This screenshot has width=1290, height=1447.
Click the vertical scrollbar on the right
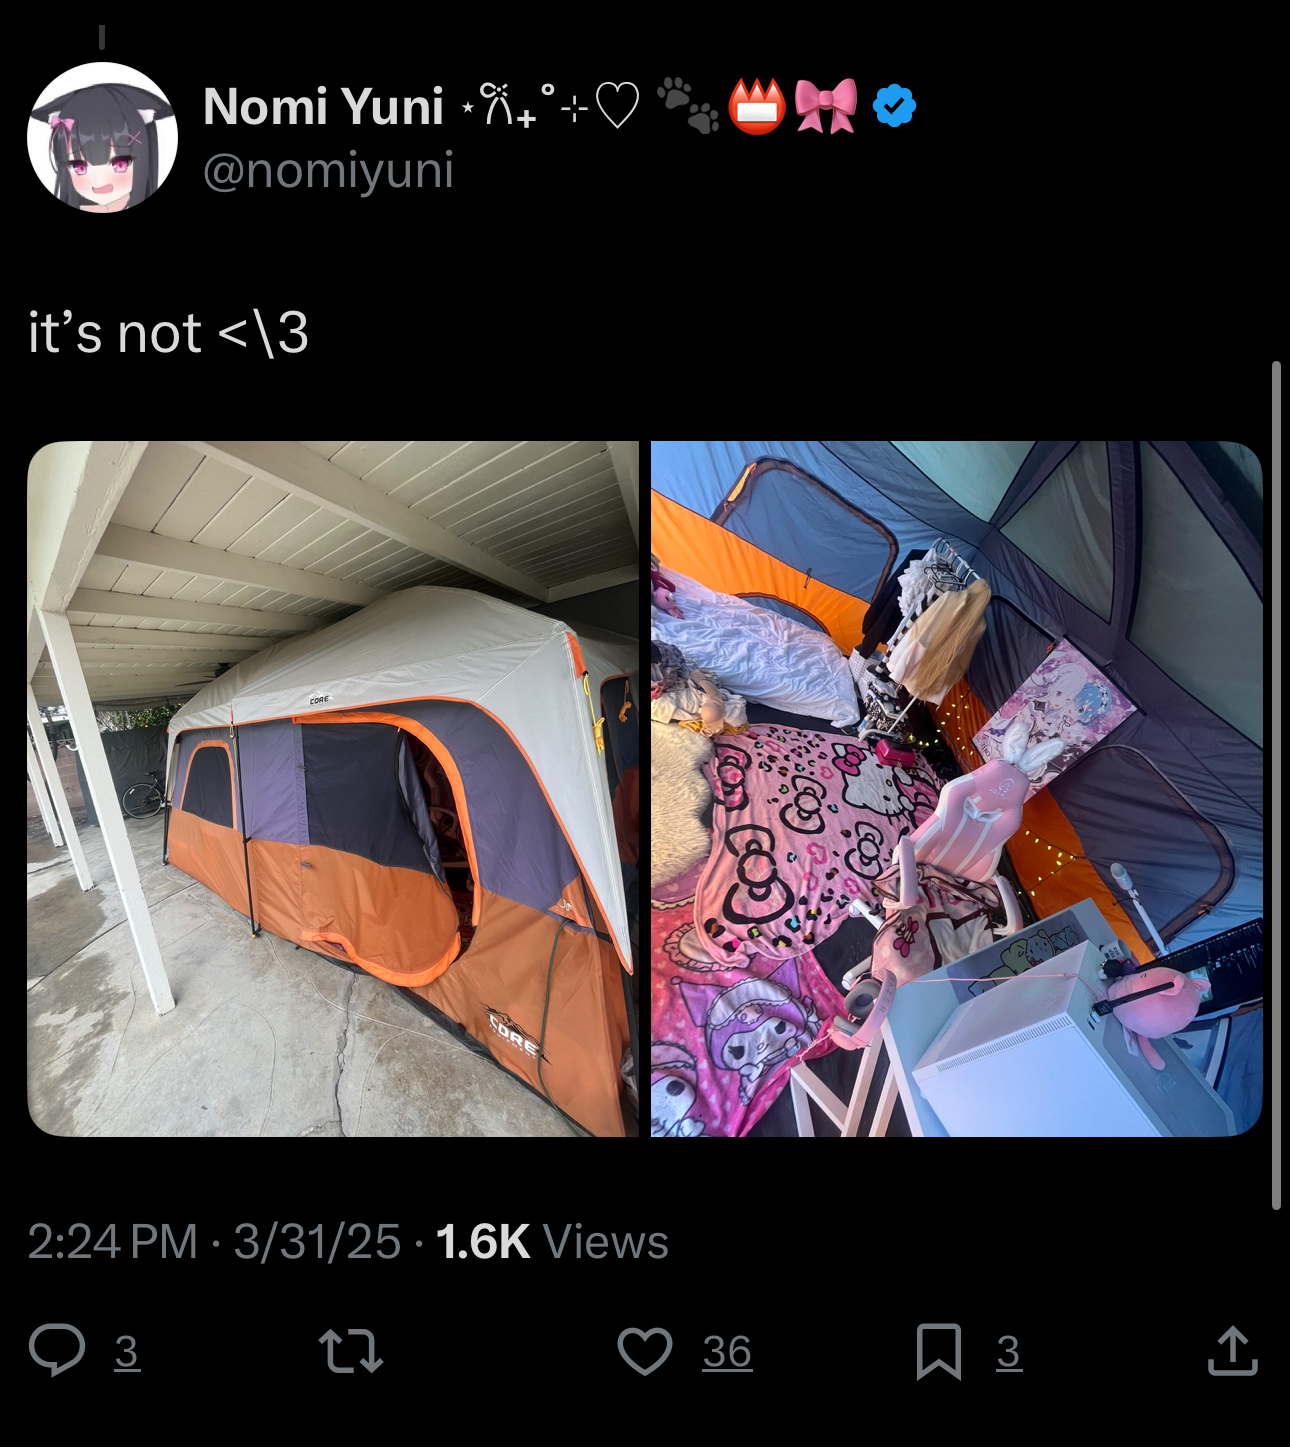point(1276,786)
